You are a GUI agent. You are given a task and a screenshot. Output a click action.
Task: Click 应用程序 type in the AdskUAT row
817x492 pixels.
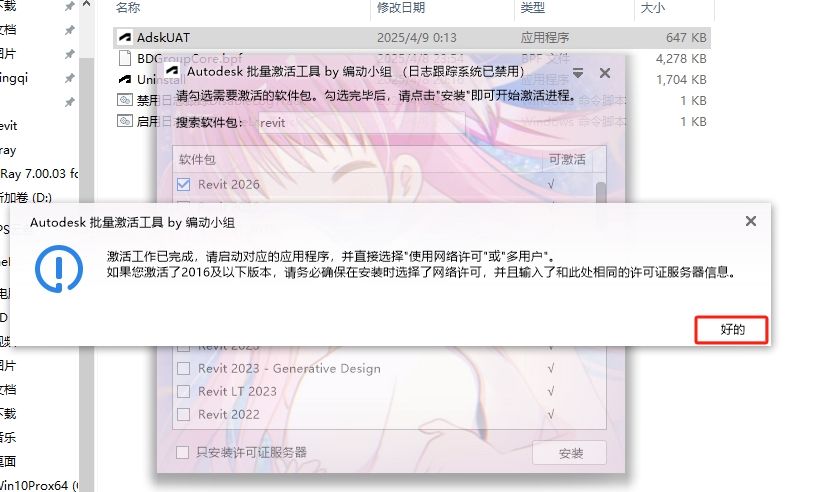point(544,38)
